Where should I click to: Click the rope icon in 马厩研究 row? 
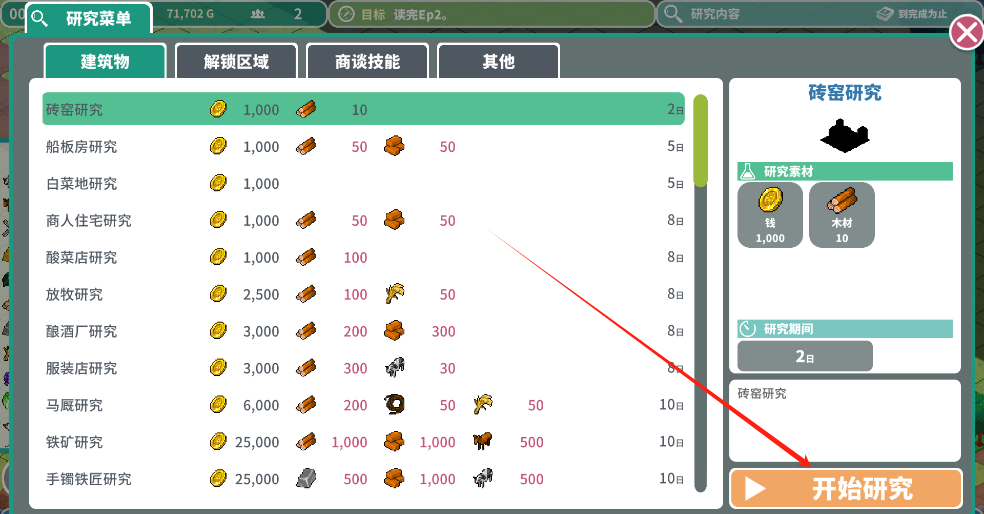(394, 405)
